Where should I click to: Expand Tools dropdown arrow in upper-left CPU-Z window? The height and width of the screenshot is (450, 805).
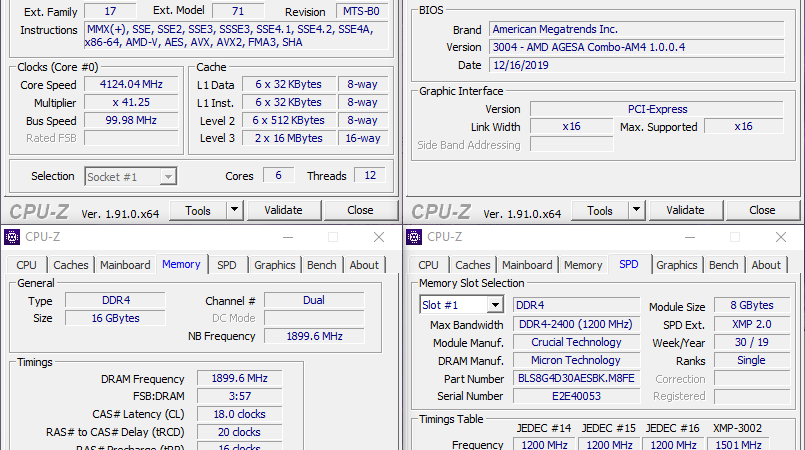click(x=234, y=210)
